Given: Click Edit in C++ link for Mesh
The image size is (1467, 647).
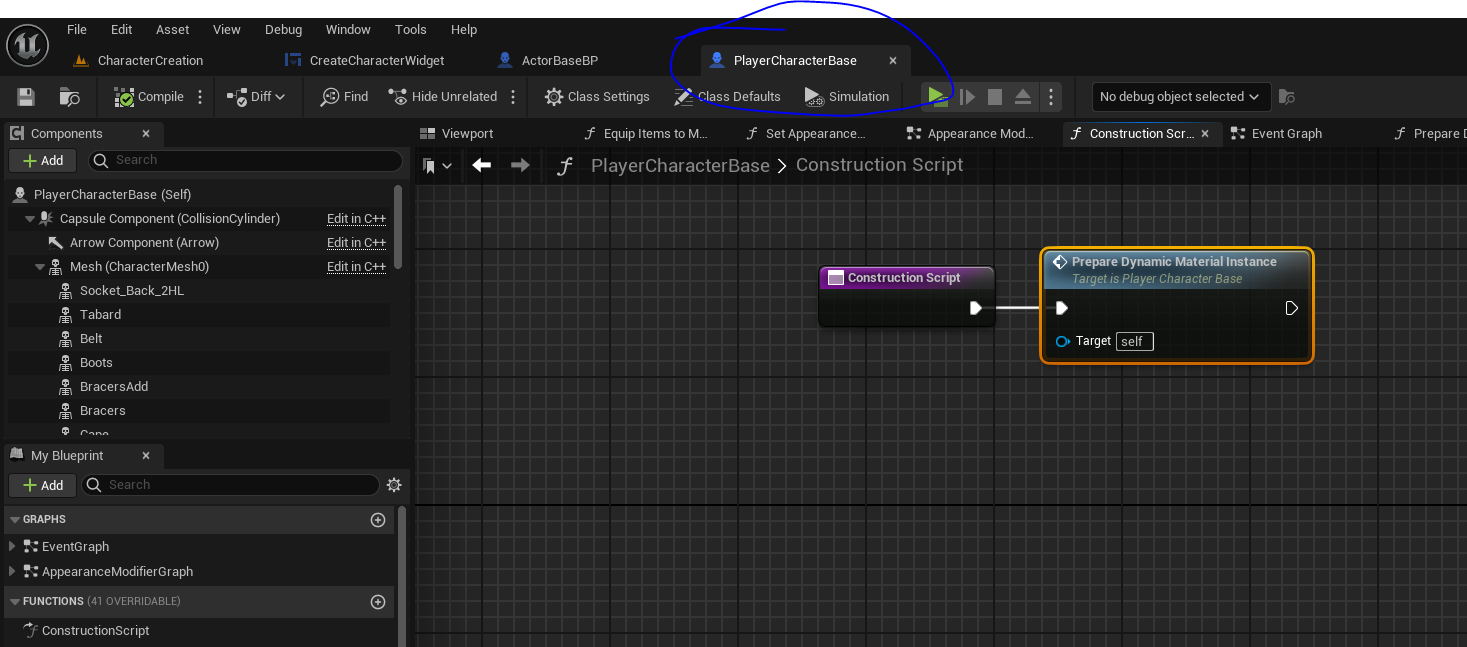Looking at the screenshot, I should coord(356,267).
